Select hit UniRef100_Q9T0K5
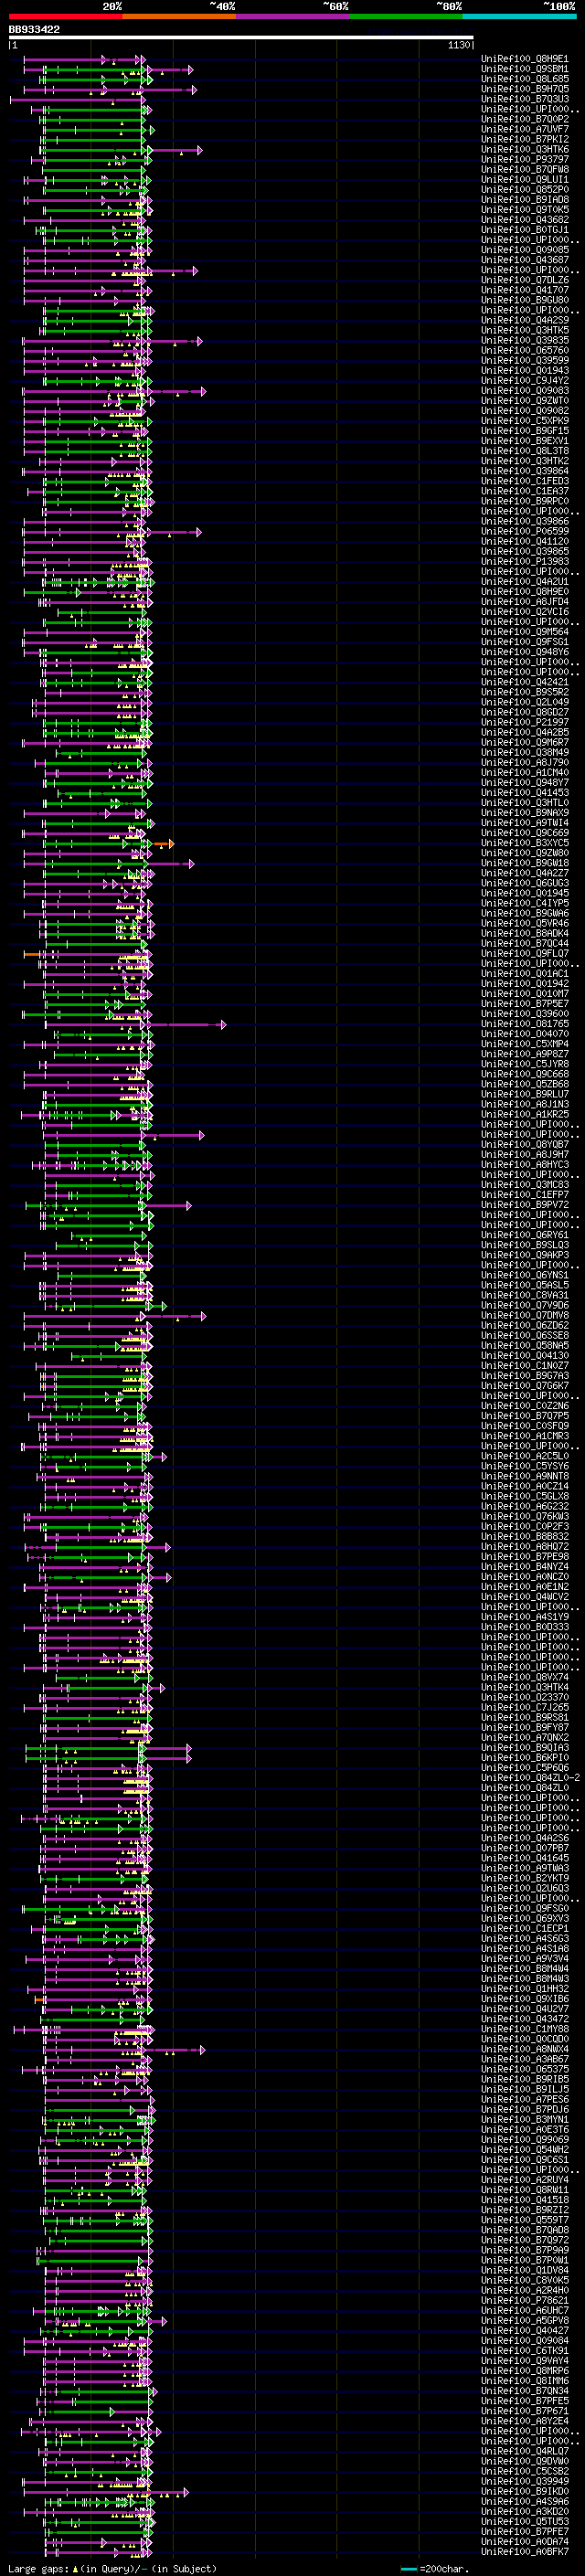 (x=525, y=210)
